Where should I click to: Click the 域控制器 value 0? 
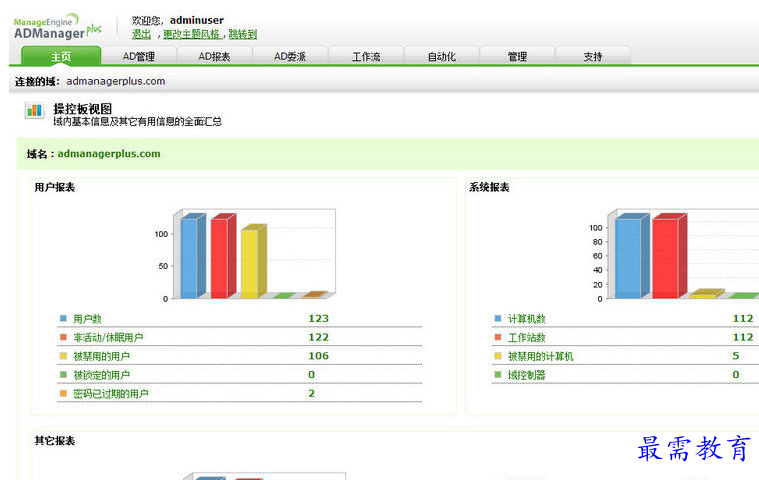(736, 375)
